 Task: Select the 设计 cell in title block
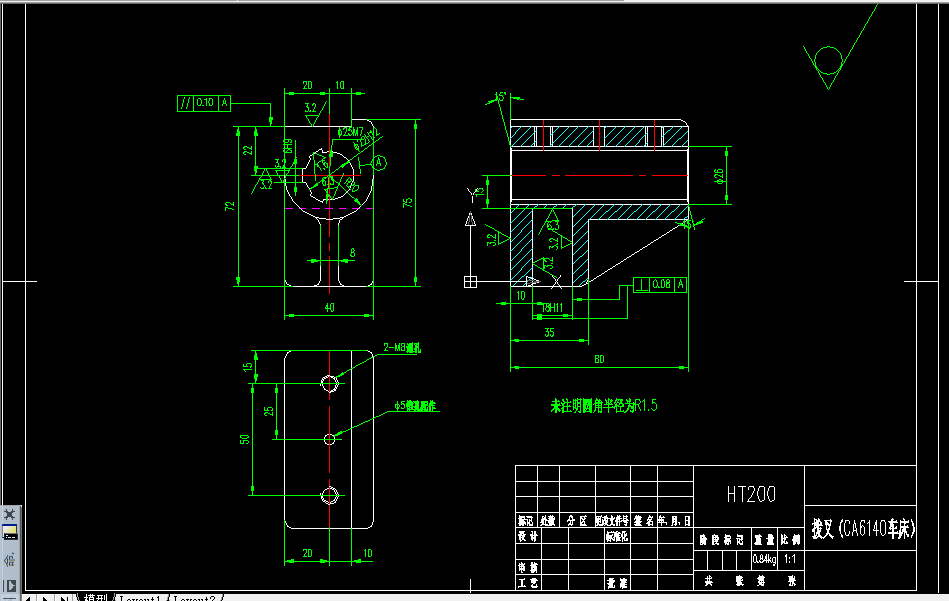point(527,536)
